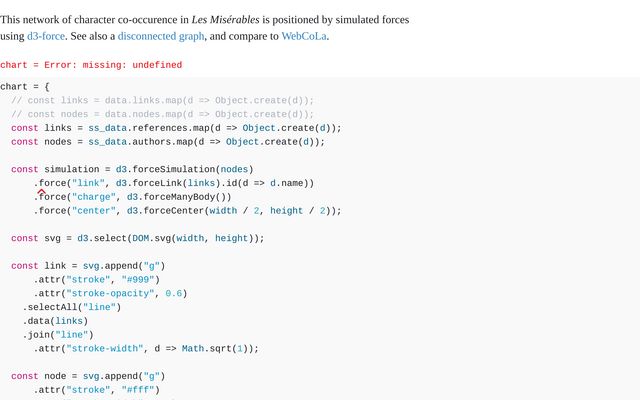Screen dimensions: 640x400
Task: Place cursor on the "chart = {" line
Action: pos(32,87)
